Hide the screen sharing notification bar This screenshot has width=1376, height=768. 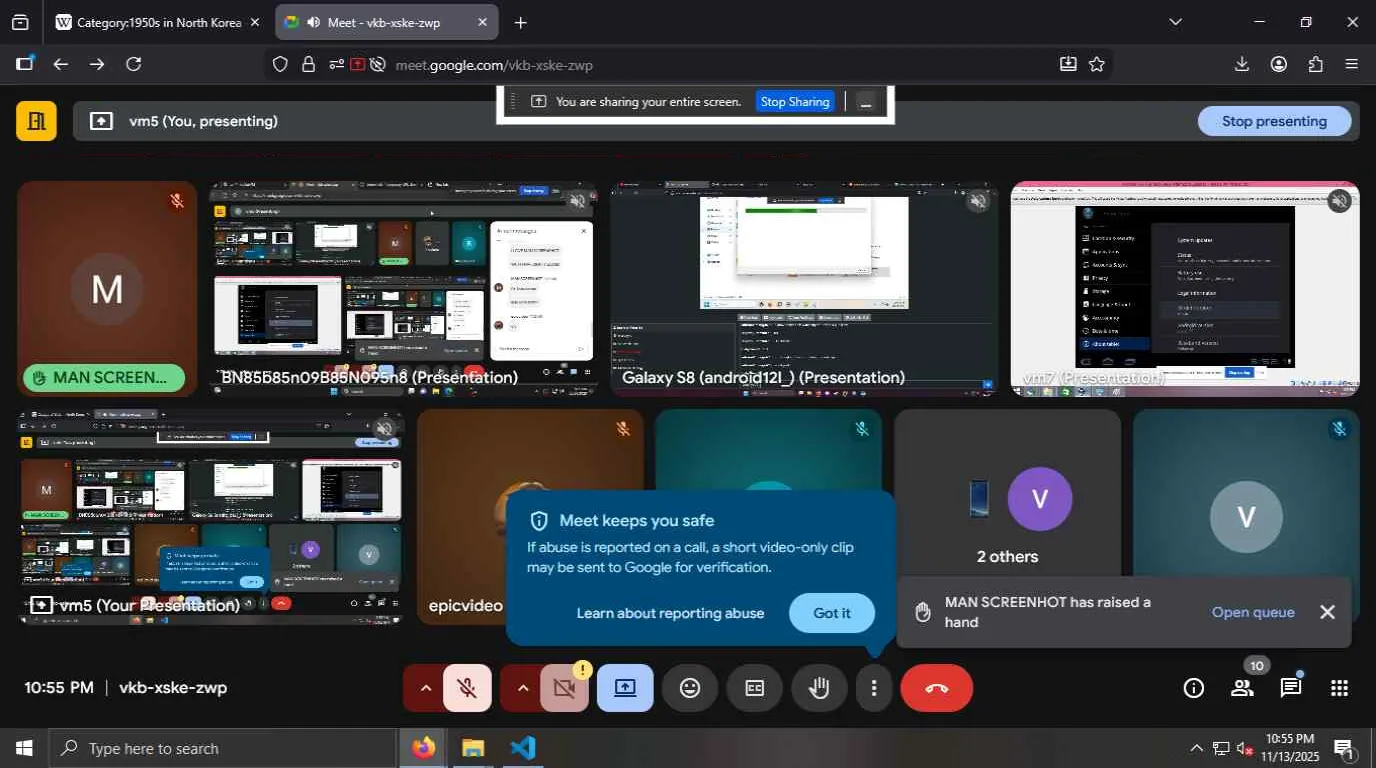coord(866,102)
